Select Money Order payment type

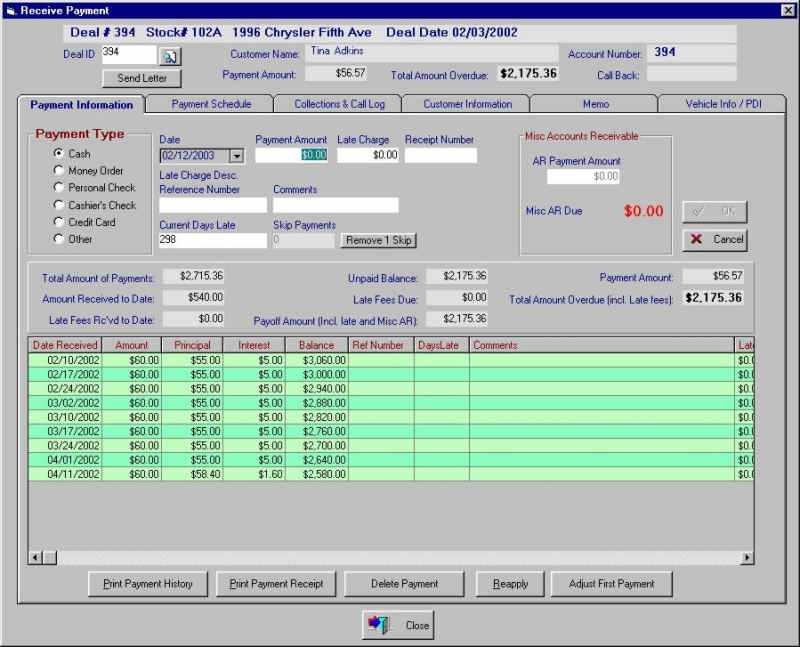coord(59,171)
